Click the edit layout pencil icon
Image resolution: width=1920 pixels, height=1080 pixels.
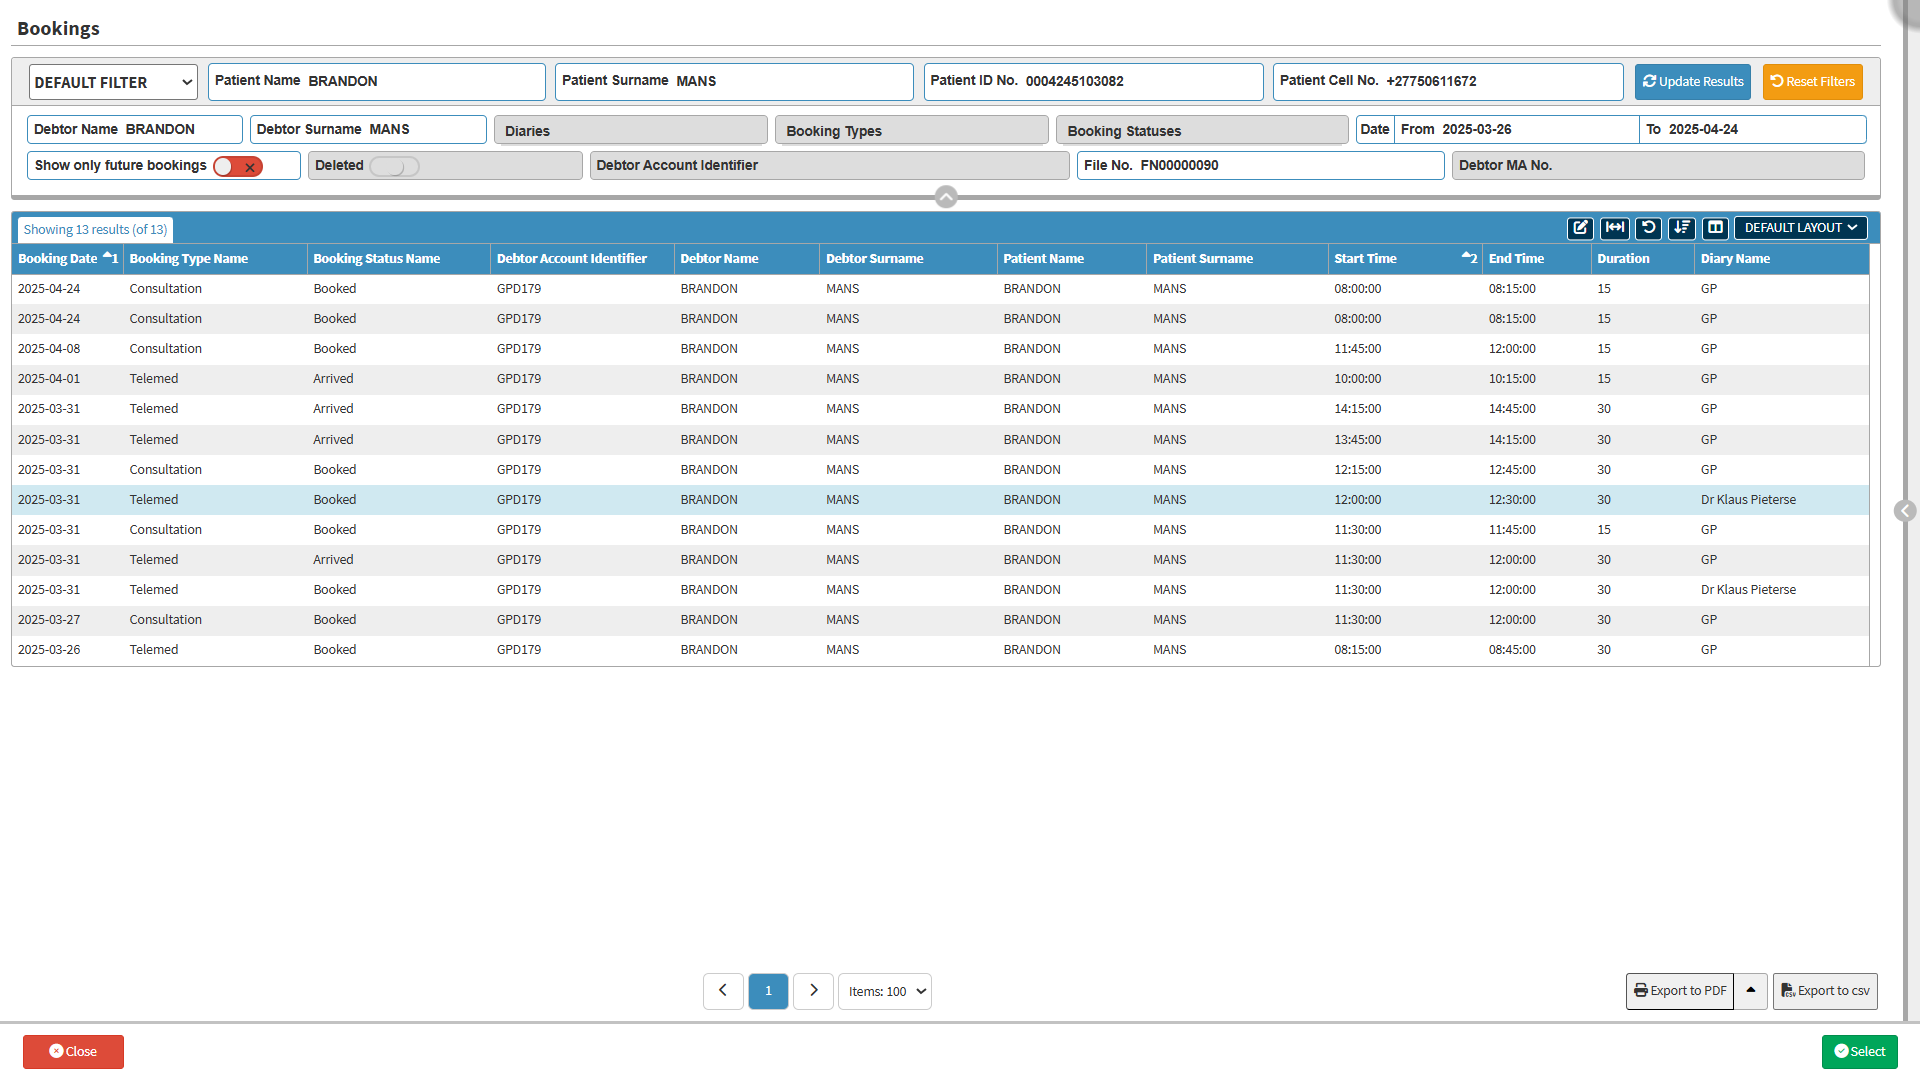[1580, 228]
